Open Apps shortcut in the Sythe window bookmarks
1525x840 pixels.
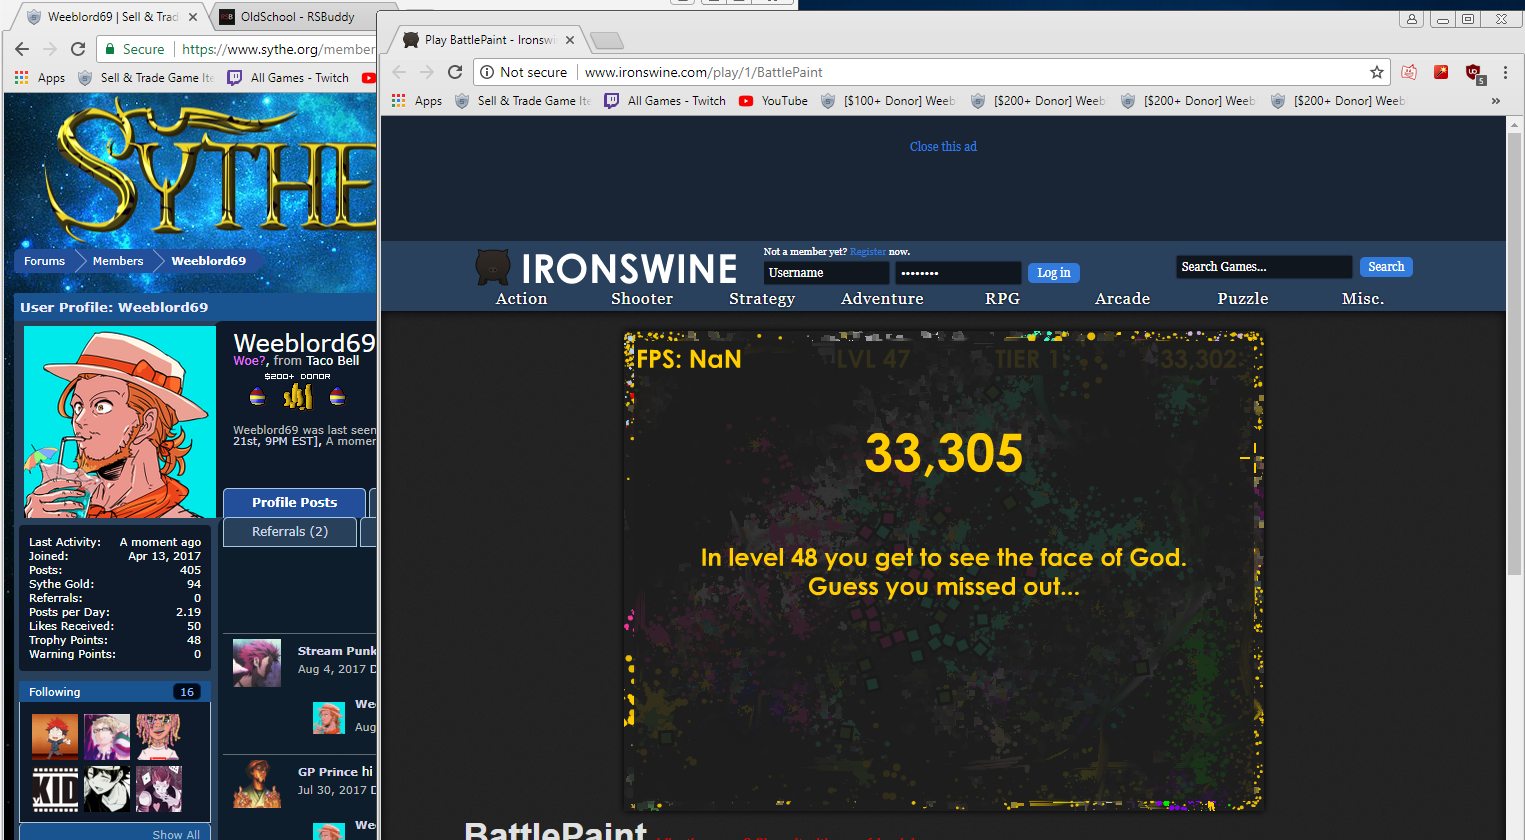click(x=41, y=78)
